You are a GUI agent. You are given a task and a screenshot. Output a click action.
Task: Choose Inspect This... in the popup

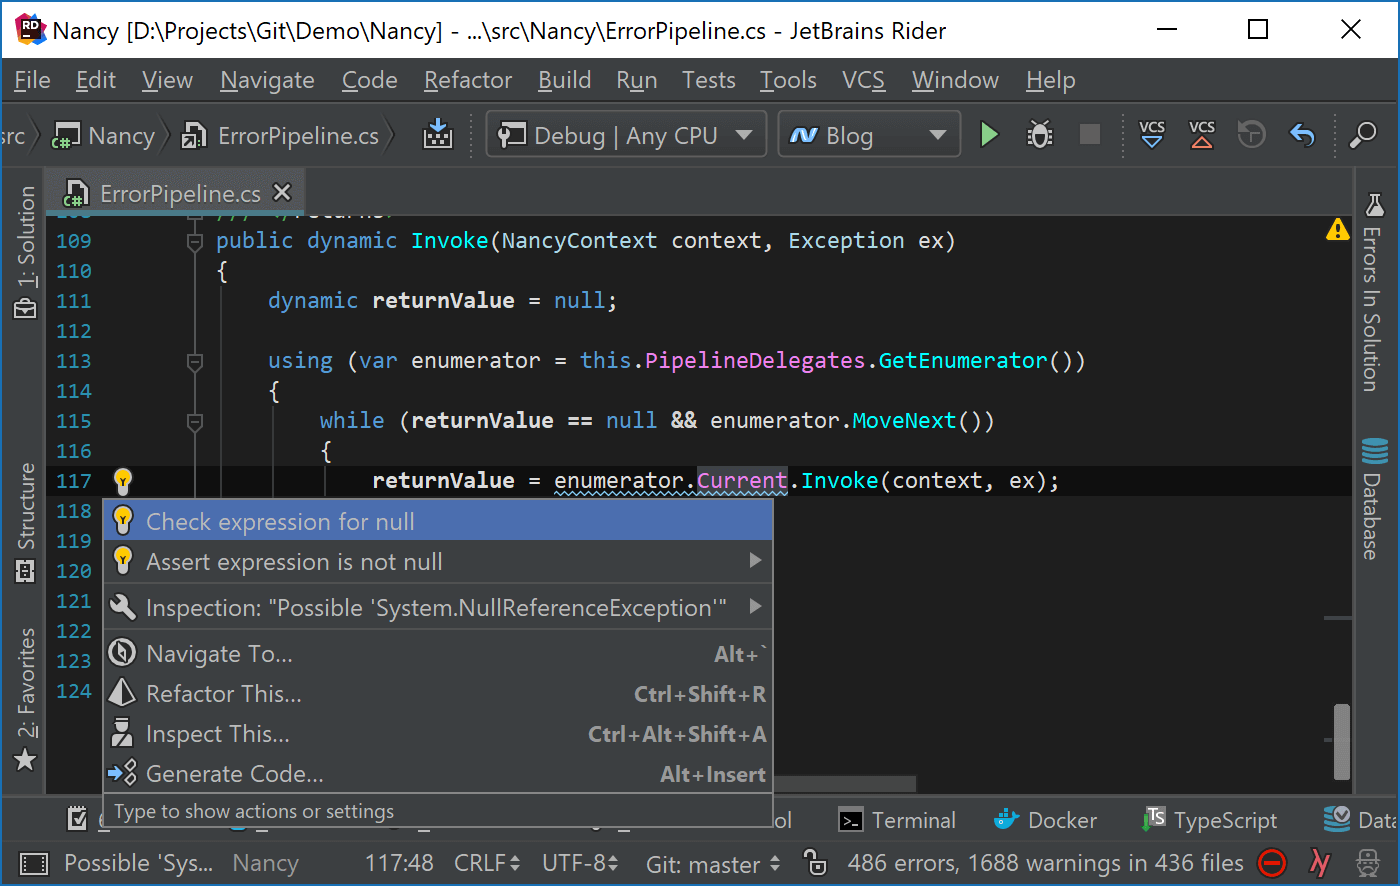tap(438, 734)
